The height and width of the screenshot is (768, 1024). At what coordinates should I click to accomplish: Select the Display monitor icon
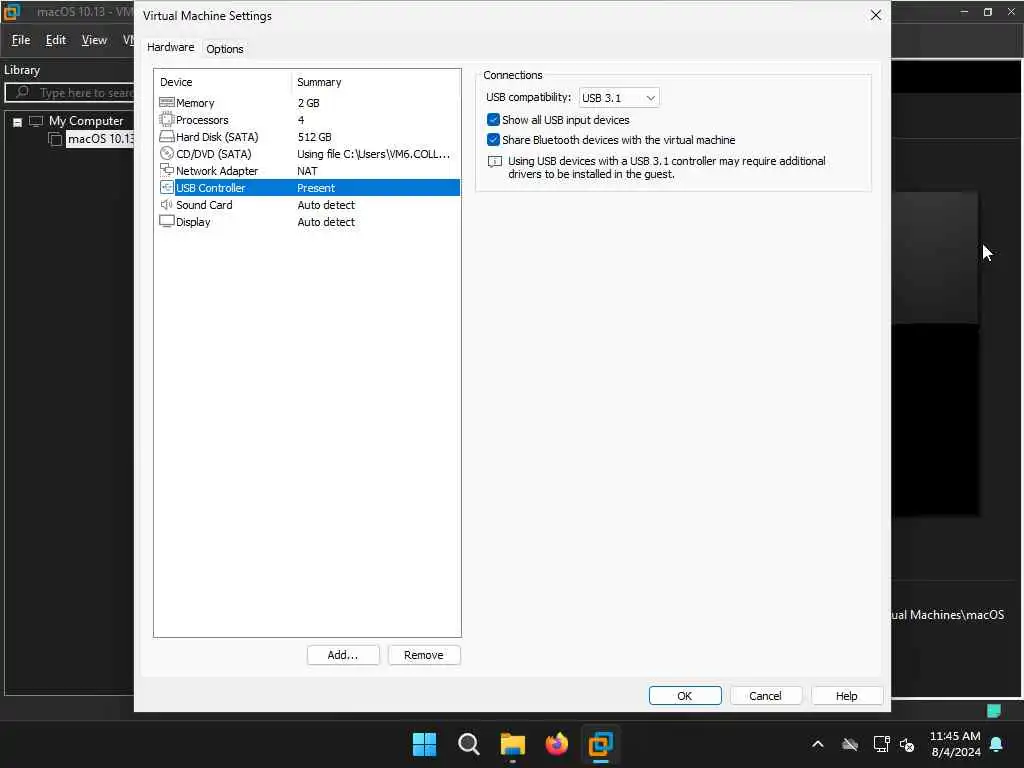[x=167, y=221]
